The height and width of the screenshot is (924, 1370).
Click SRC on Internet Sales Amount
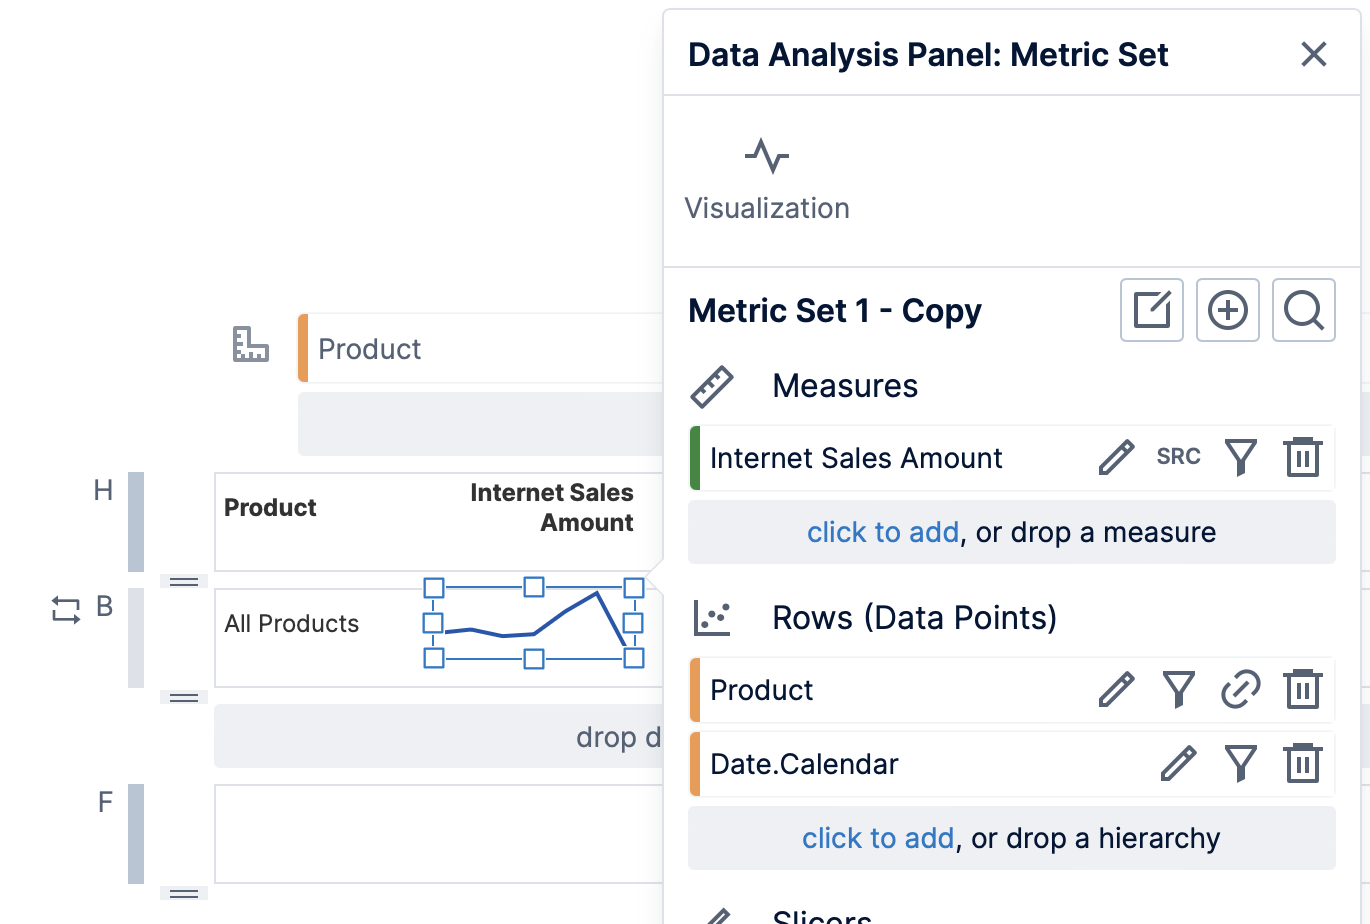click(x=1178, y=457)
